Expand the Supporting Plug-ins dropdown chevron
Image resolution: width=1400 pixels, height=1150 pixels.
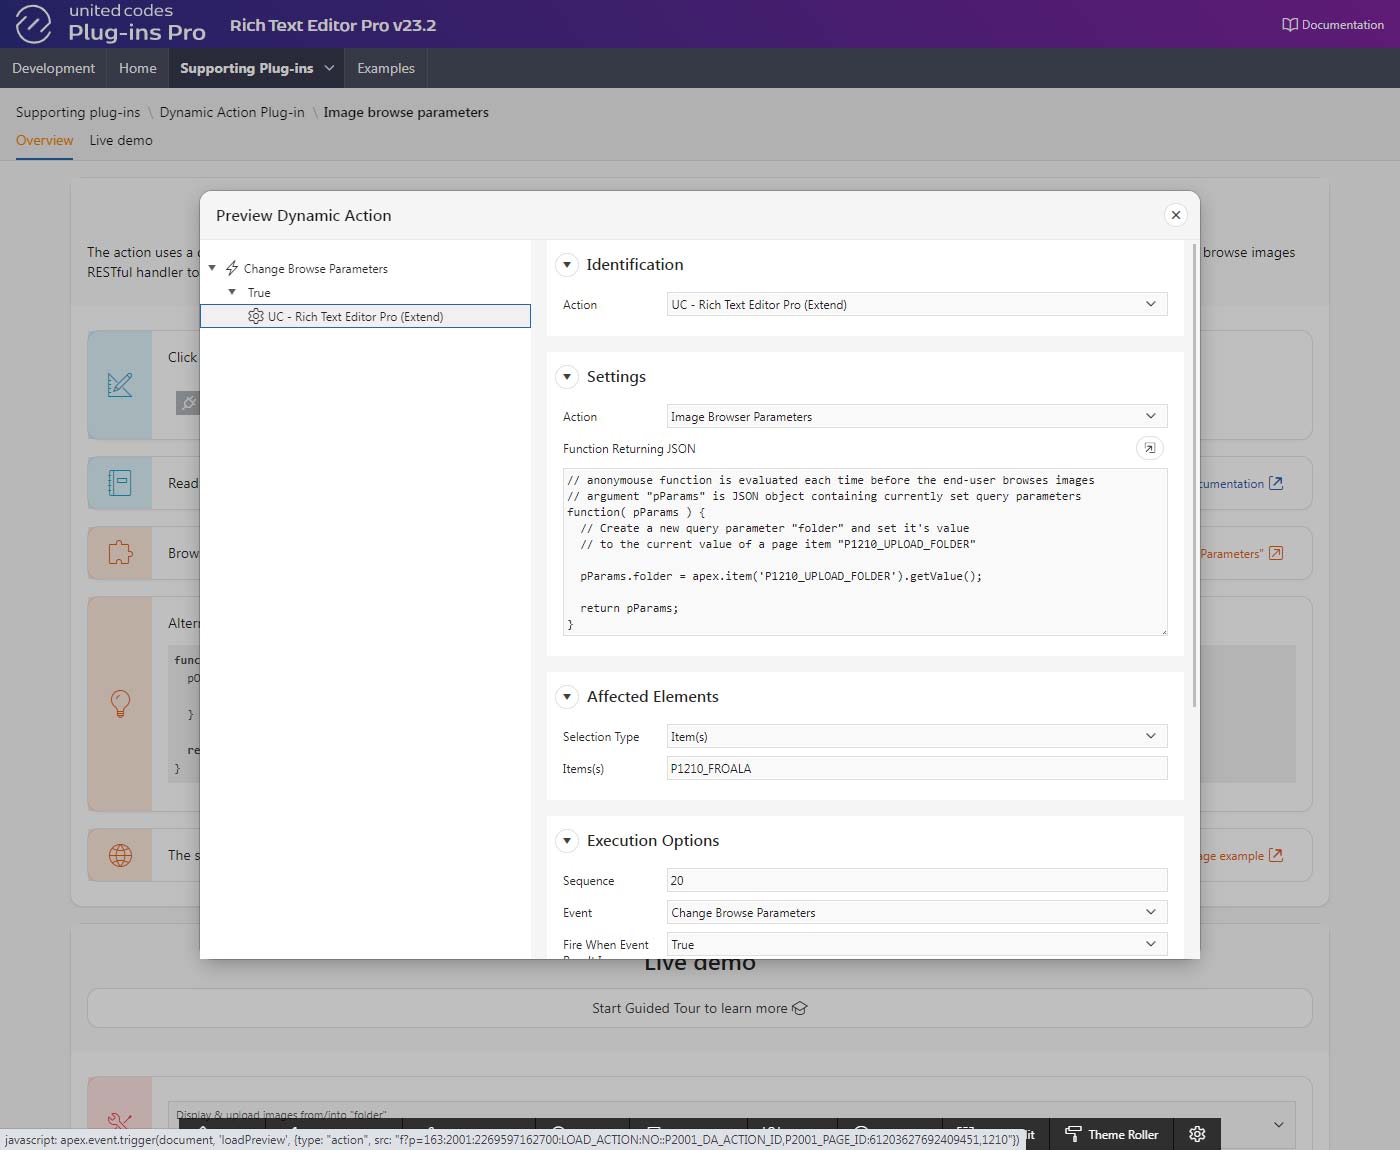(329, 68)
